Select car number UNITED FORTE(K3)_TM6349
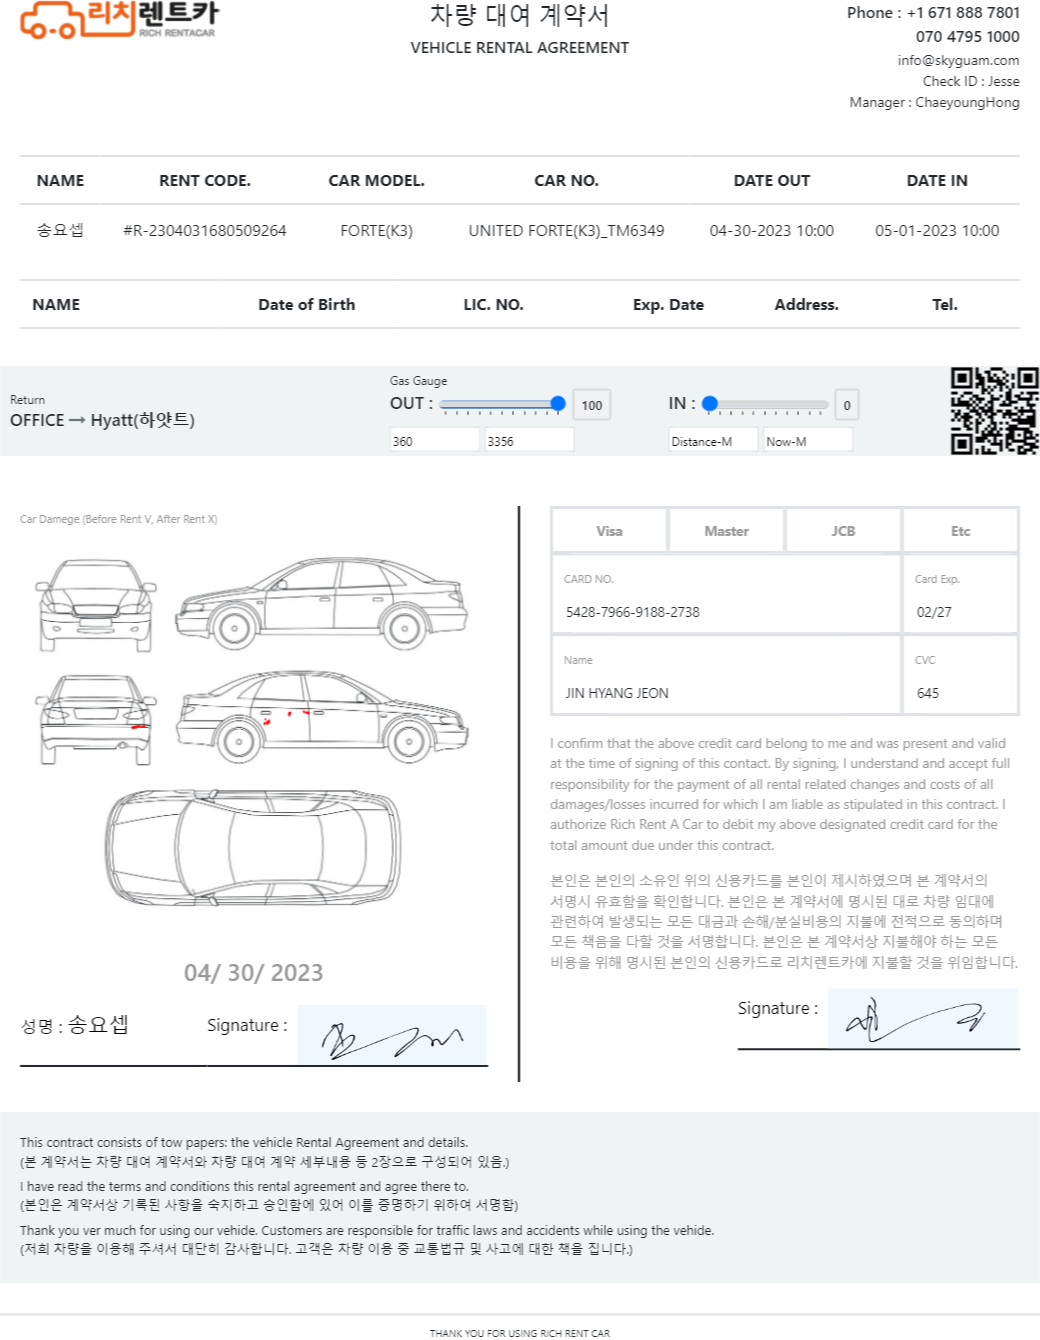The height and width of the screenshot is (1340, 1040). tap(566, 231)
